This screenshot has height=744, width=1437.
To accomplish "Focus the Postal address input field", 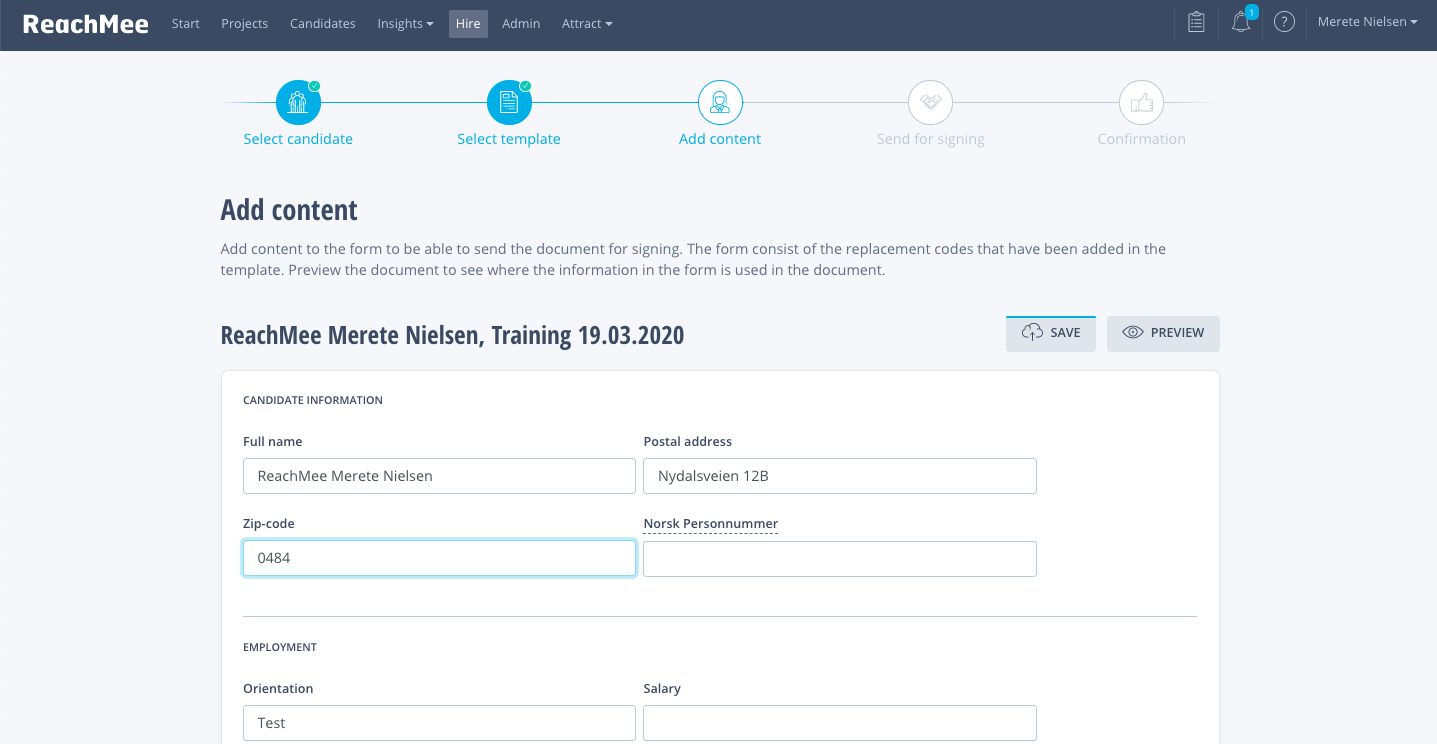I will (x=840, y=476).
